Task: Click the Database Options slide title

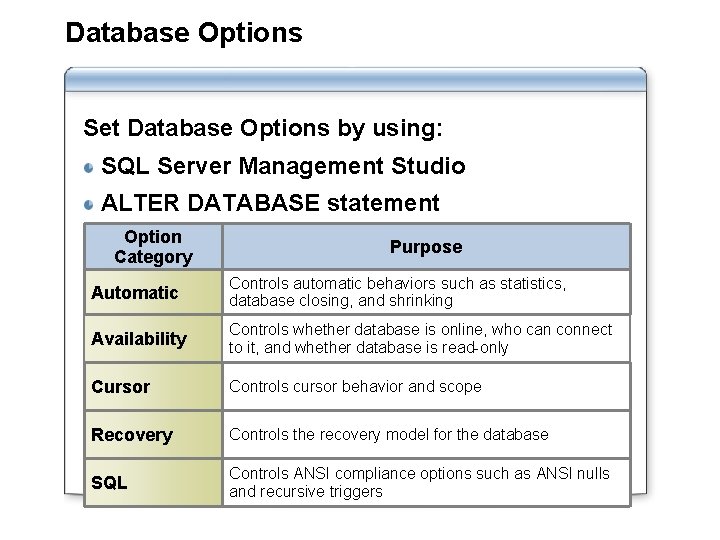Action: coord(183,33)
